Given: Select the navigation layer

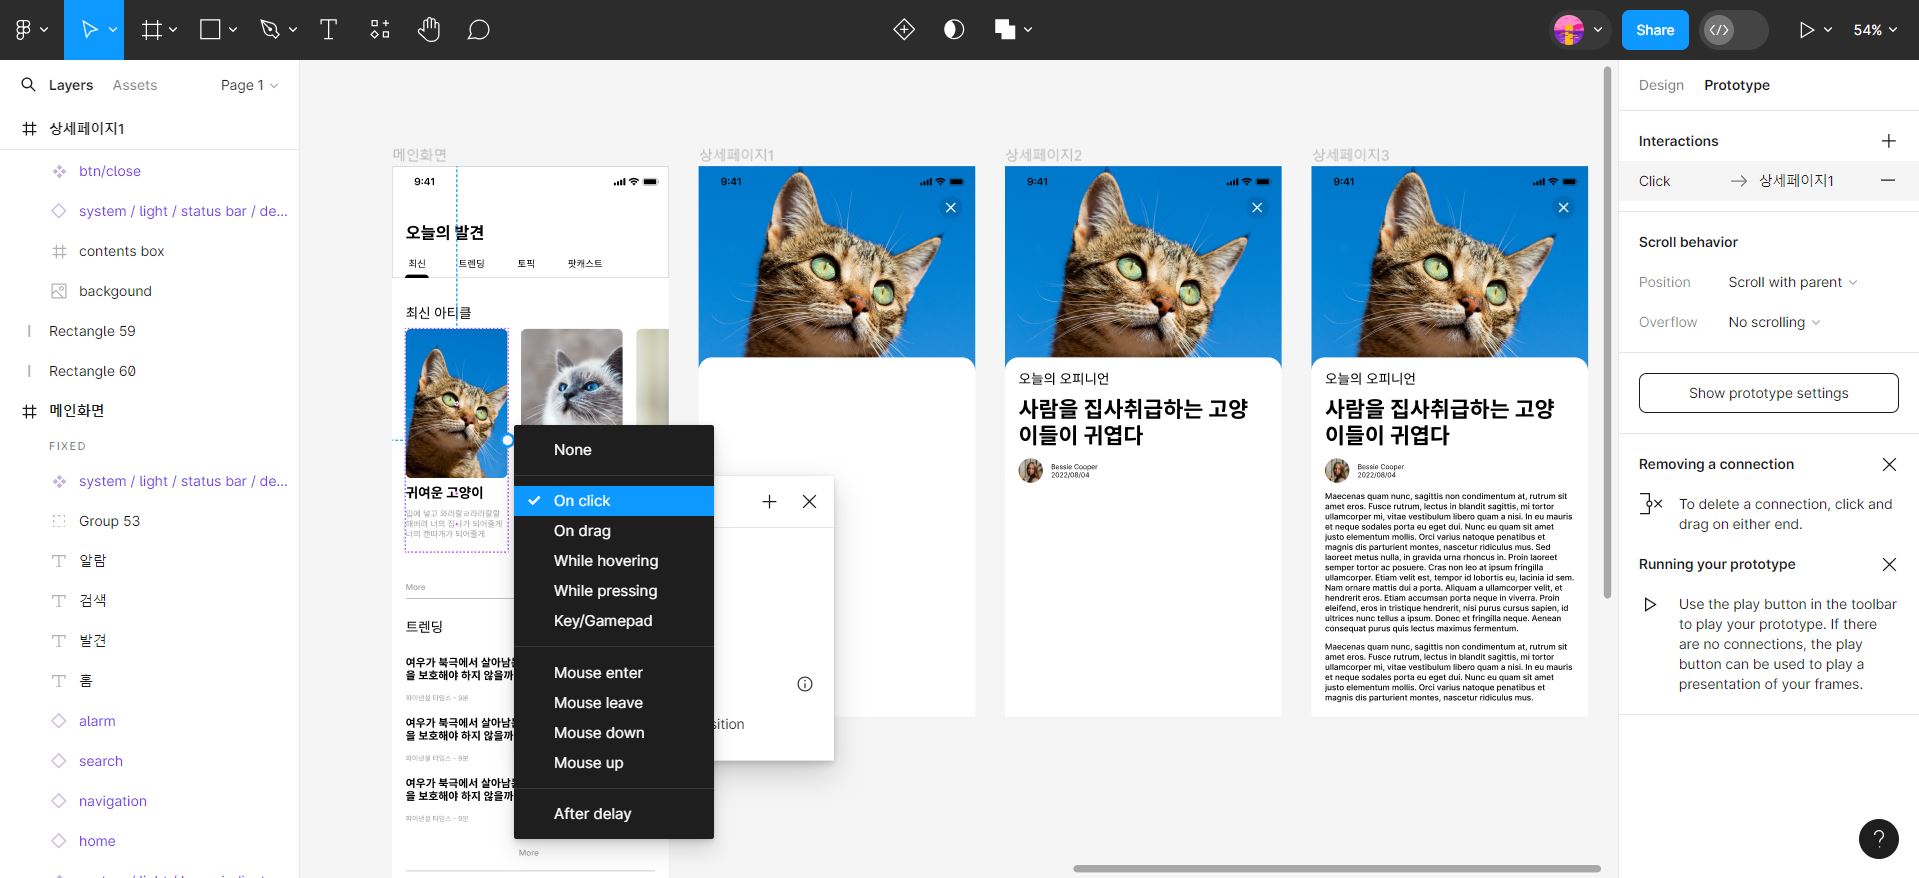Looking at the screenshot, I should (150, 801).
